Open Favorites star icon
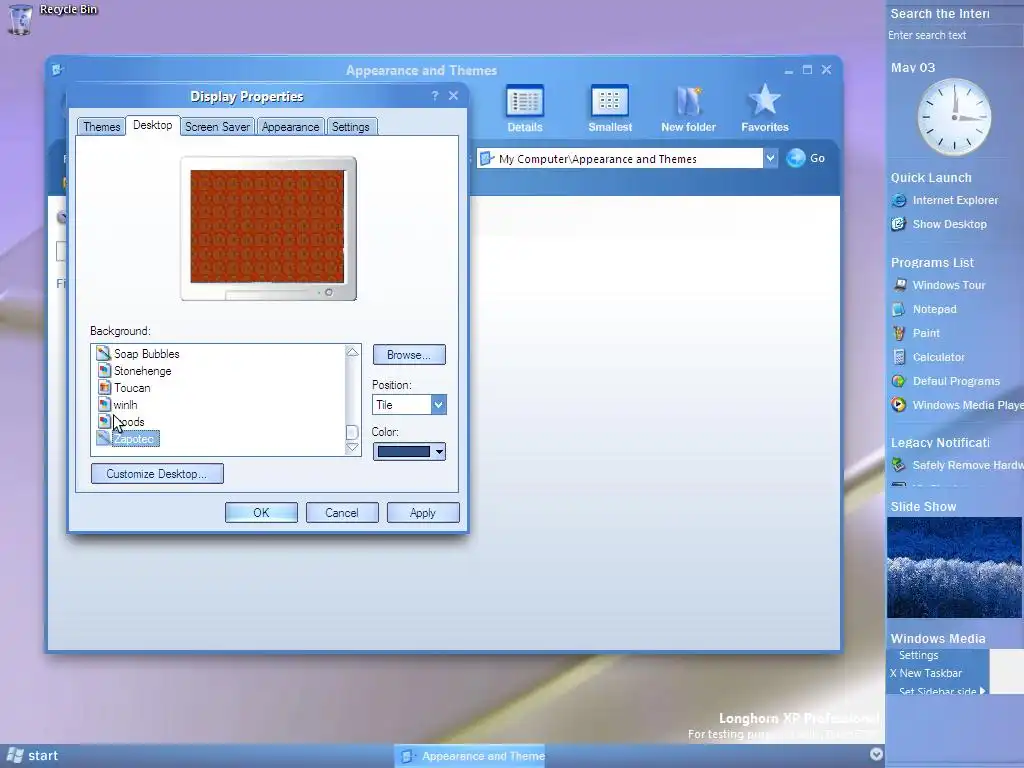The image size is (1024, 768). point(765,108)
